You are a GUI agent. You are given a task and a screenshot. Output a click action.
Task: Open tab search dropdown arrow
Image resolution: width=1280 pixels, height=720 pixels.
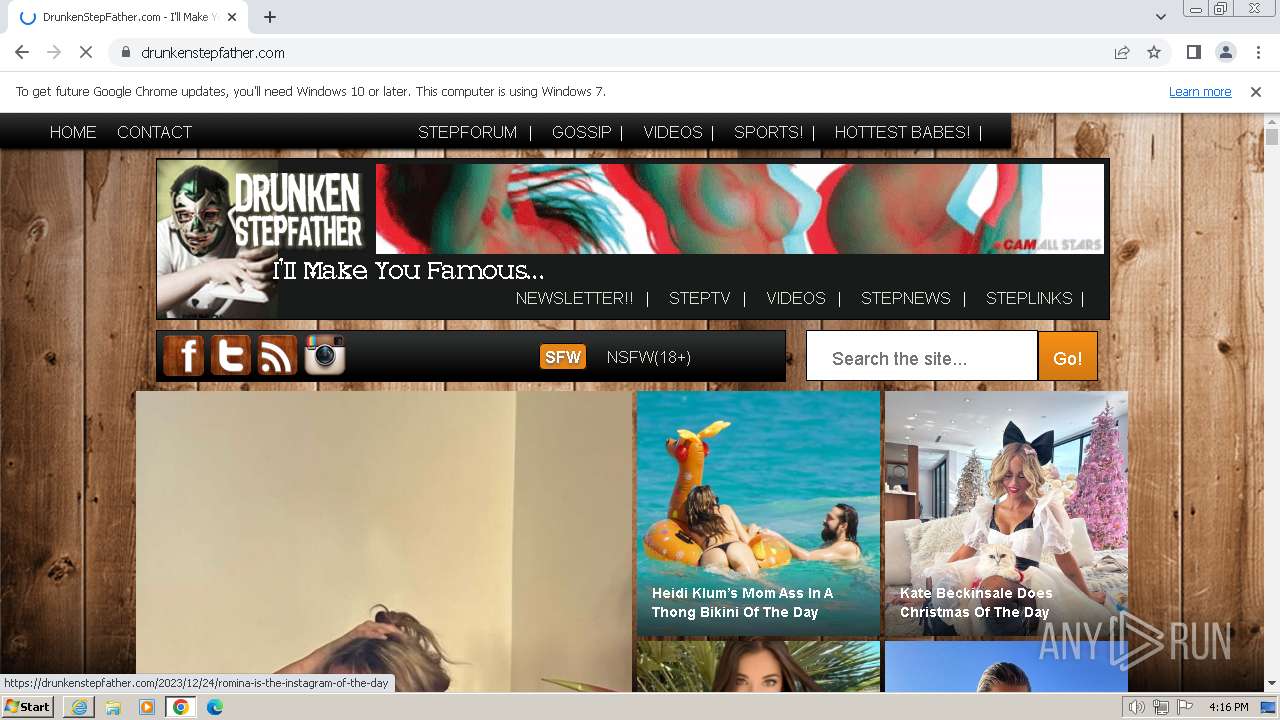[1160, 17]
